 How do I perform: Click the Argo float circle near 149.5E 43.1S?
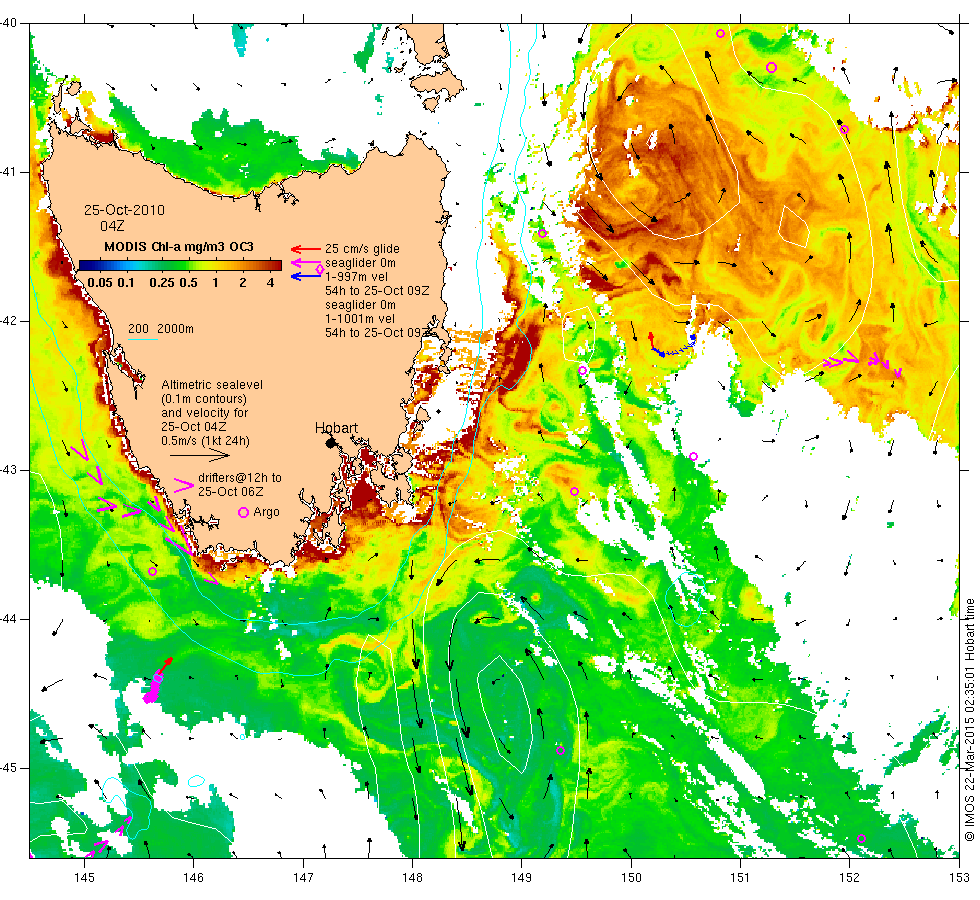574,492
